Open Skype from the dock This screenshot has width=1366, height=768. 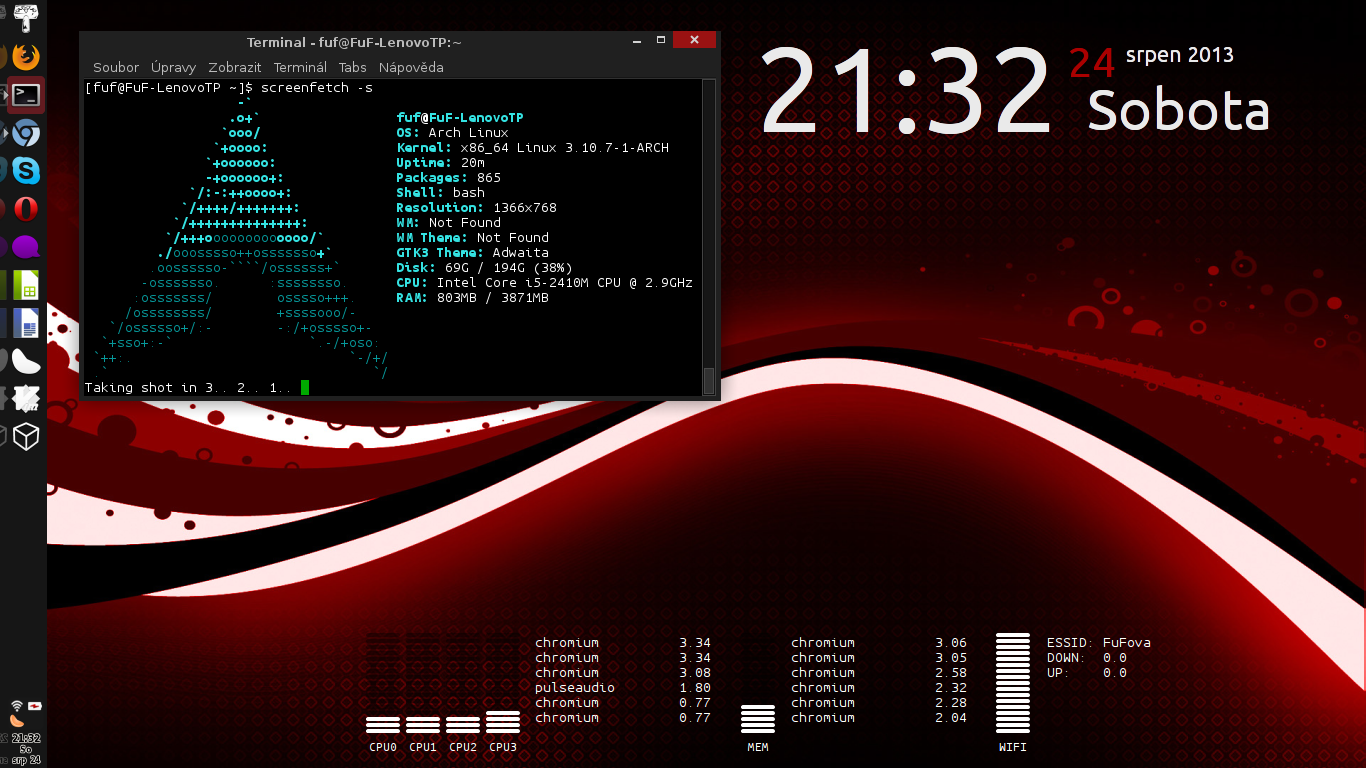26,171
